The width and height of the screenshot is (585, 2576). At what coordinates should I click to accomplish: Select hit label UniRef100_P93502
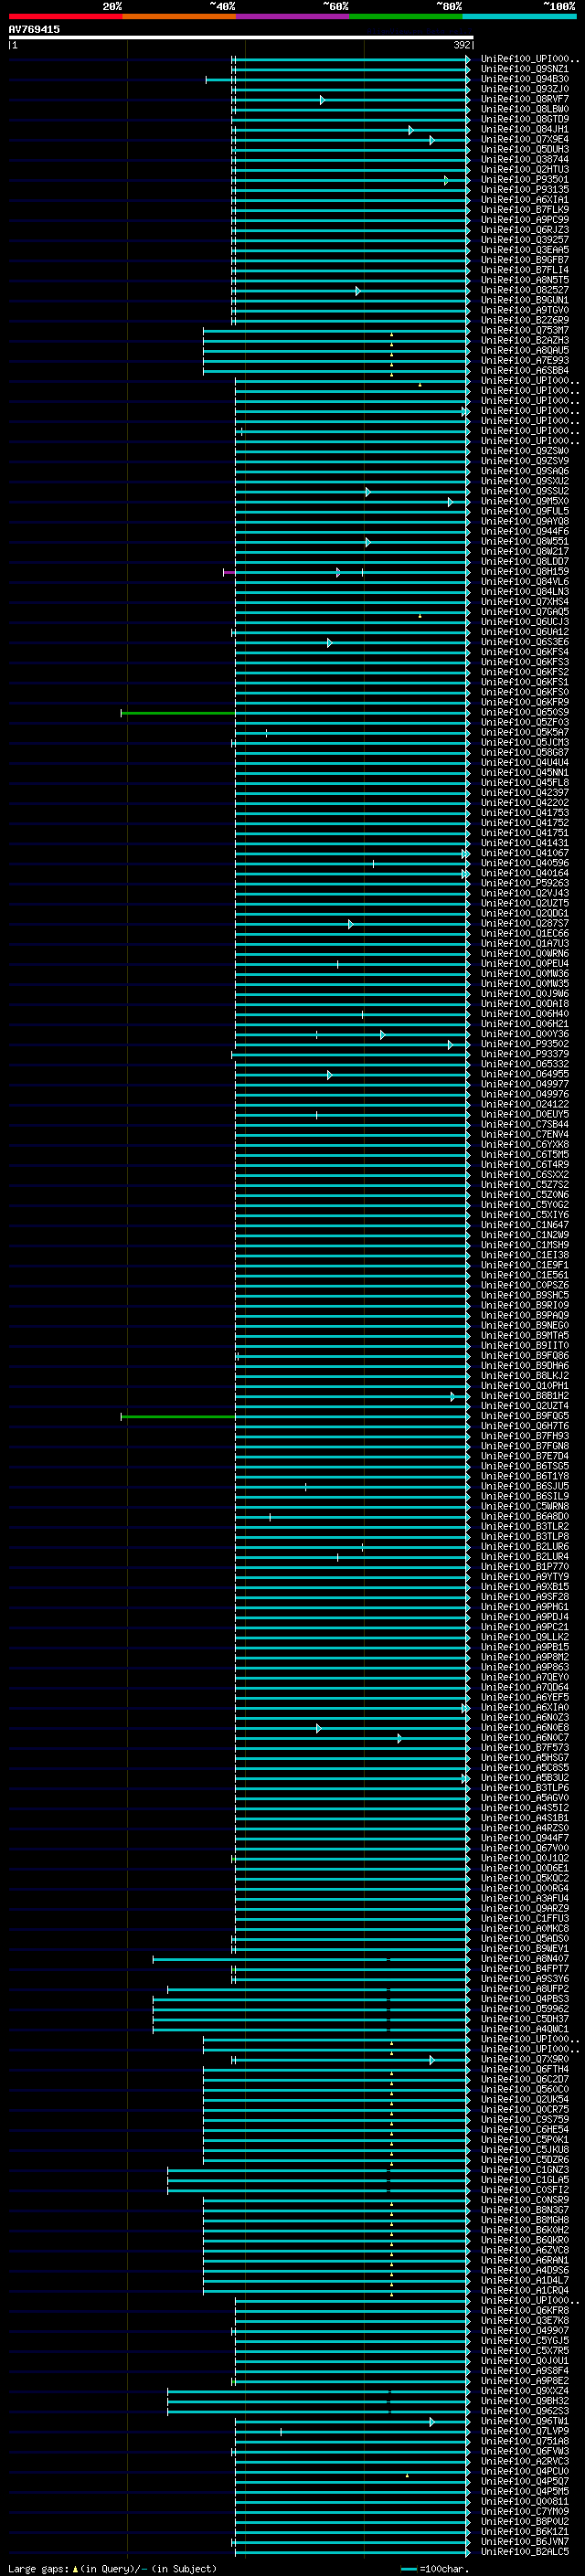(524, 1044)
